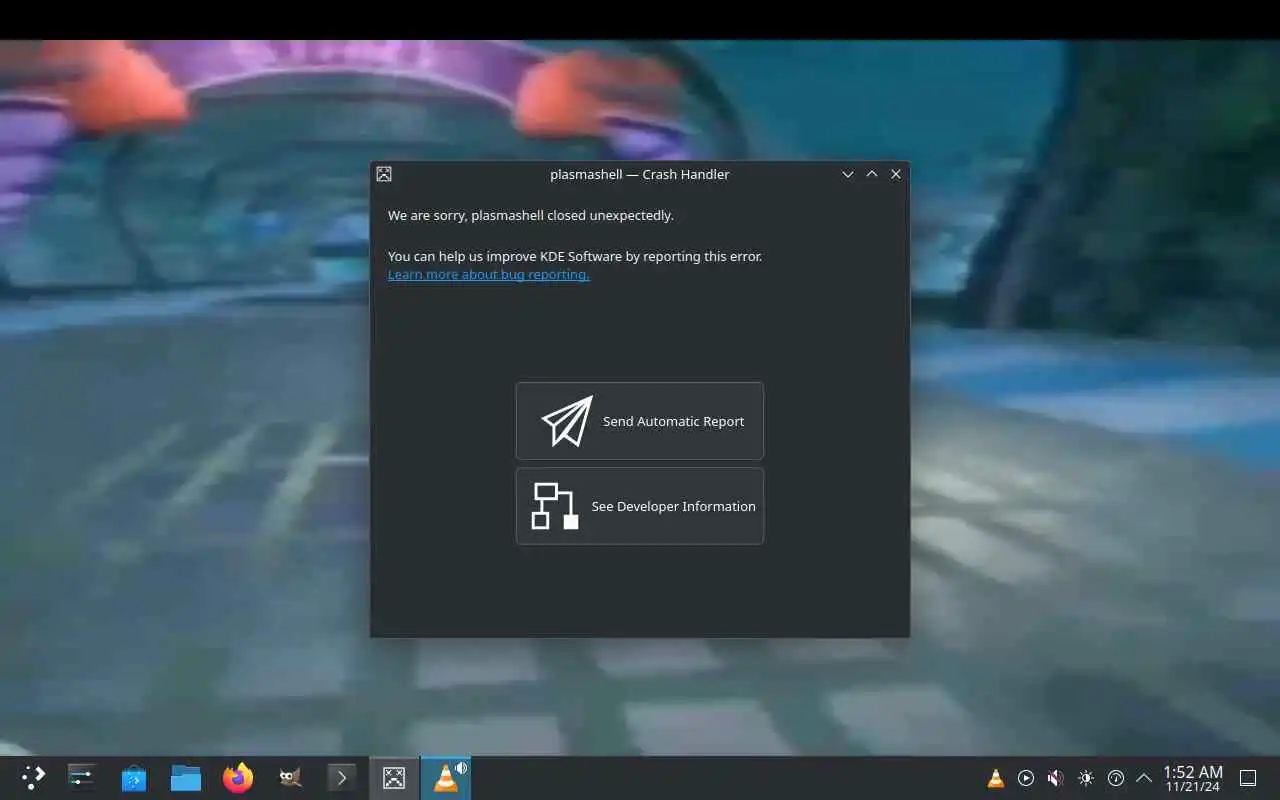Screen dimensions: 1280x800
Task: Follow Learn more about bug reporting link
Action: coord(489,275)
